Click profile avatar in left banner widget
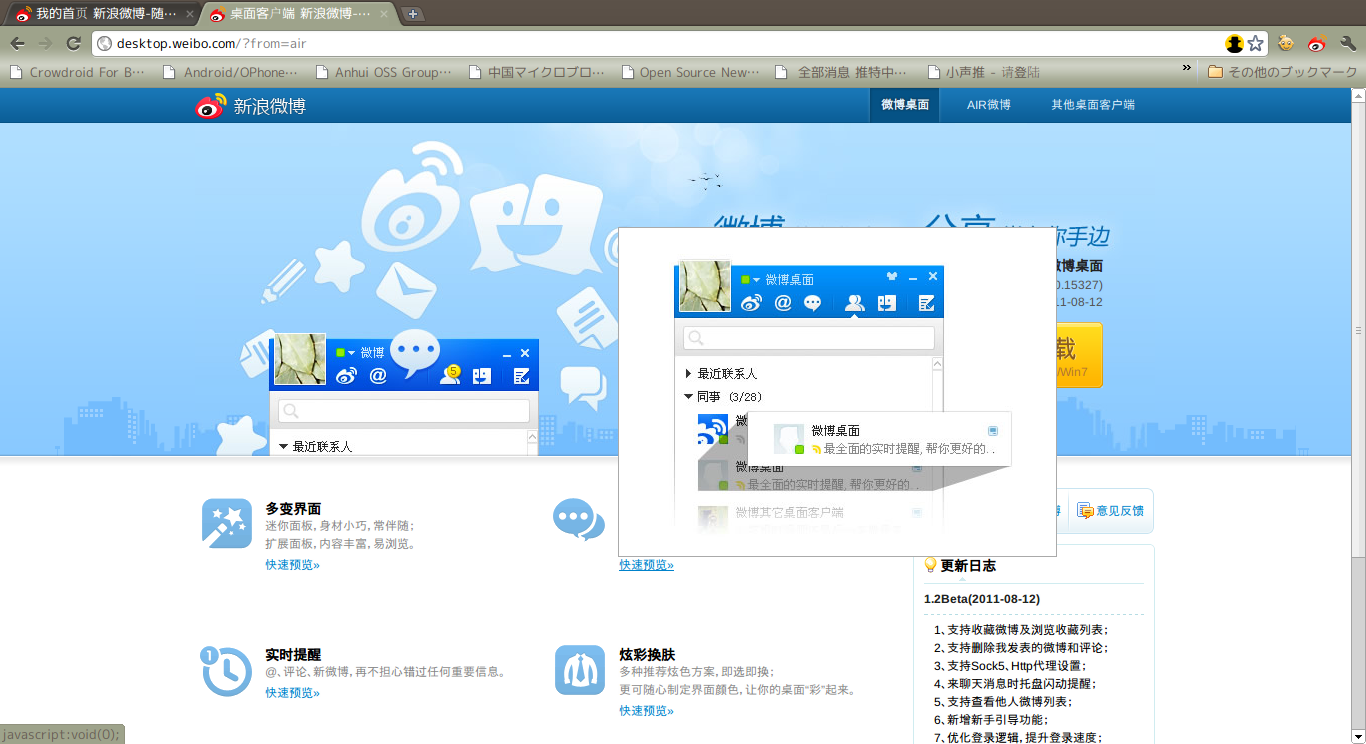Viewport: 1366px width, 744px height. pyautogui.click(x=300, y=359)
